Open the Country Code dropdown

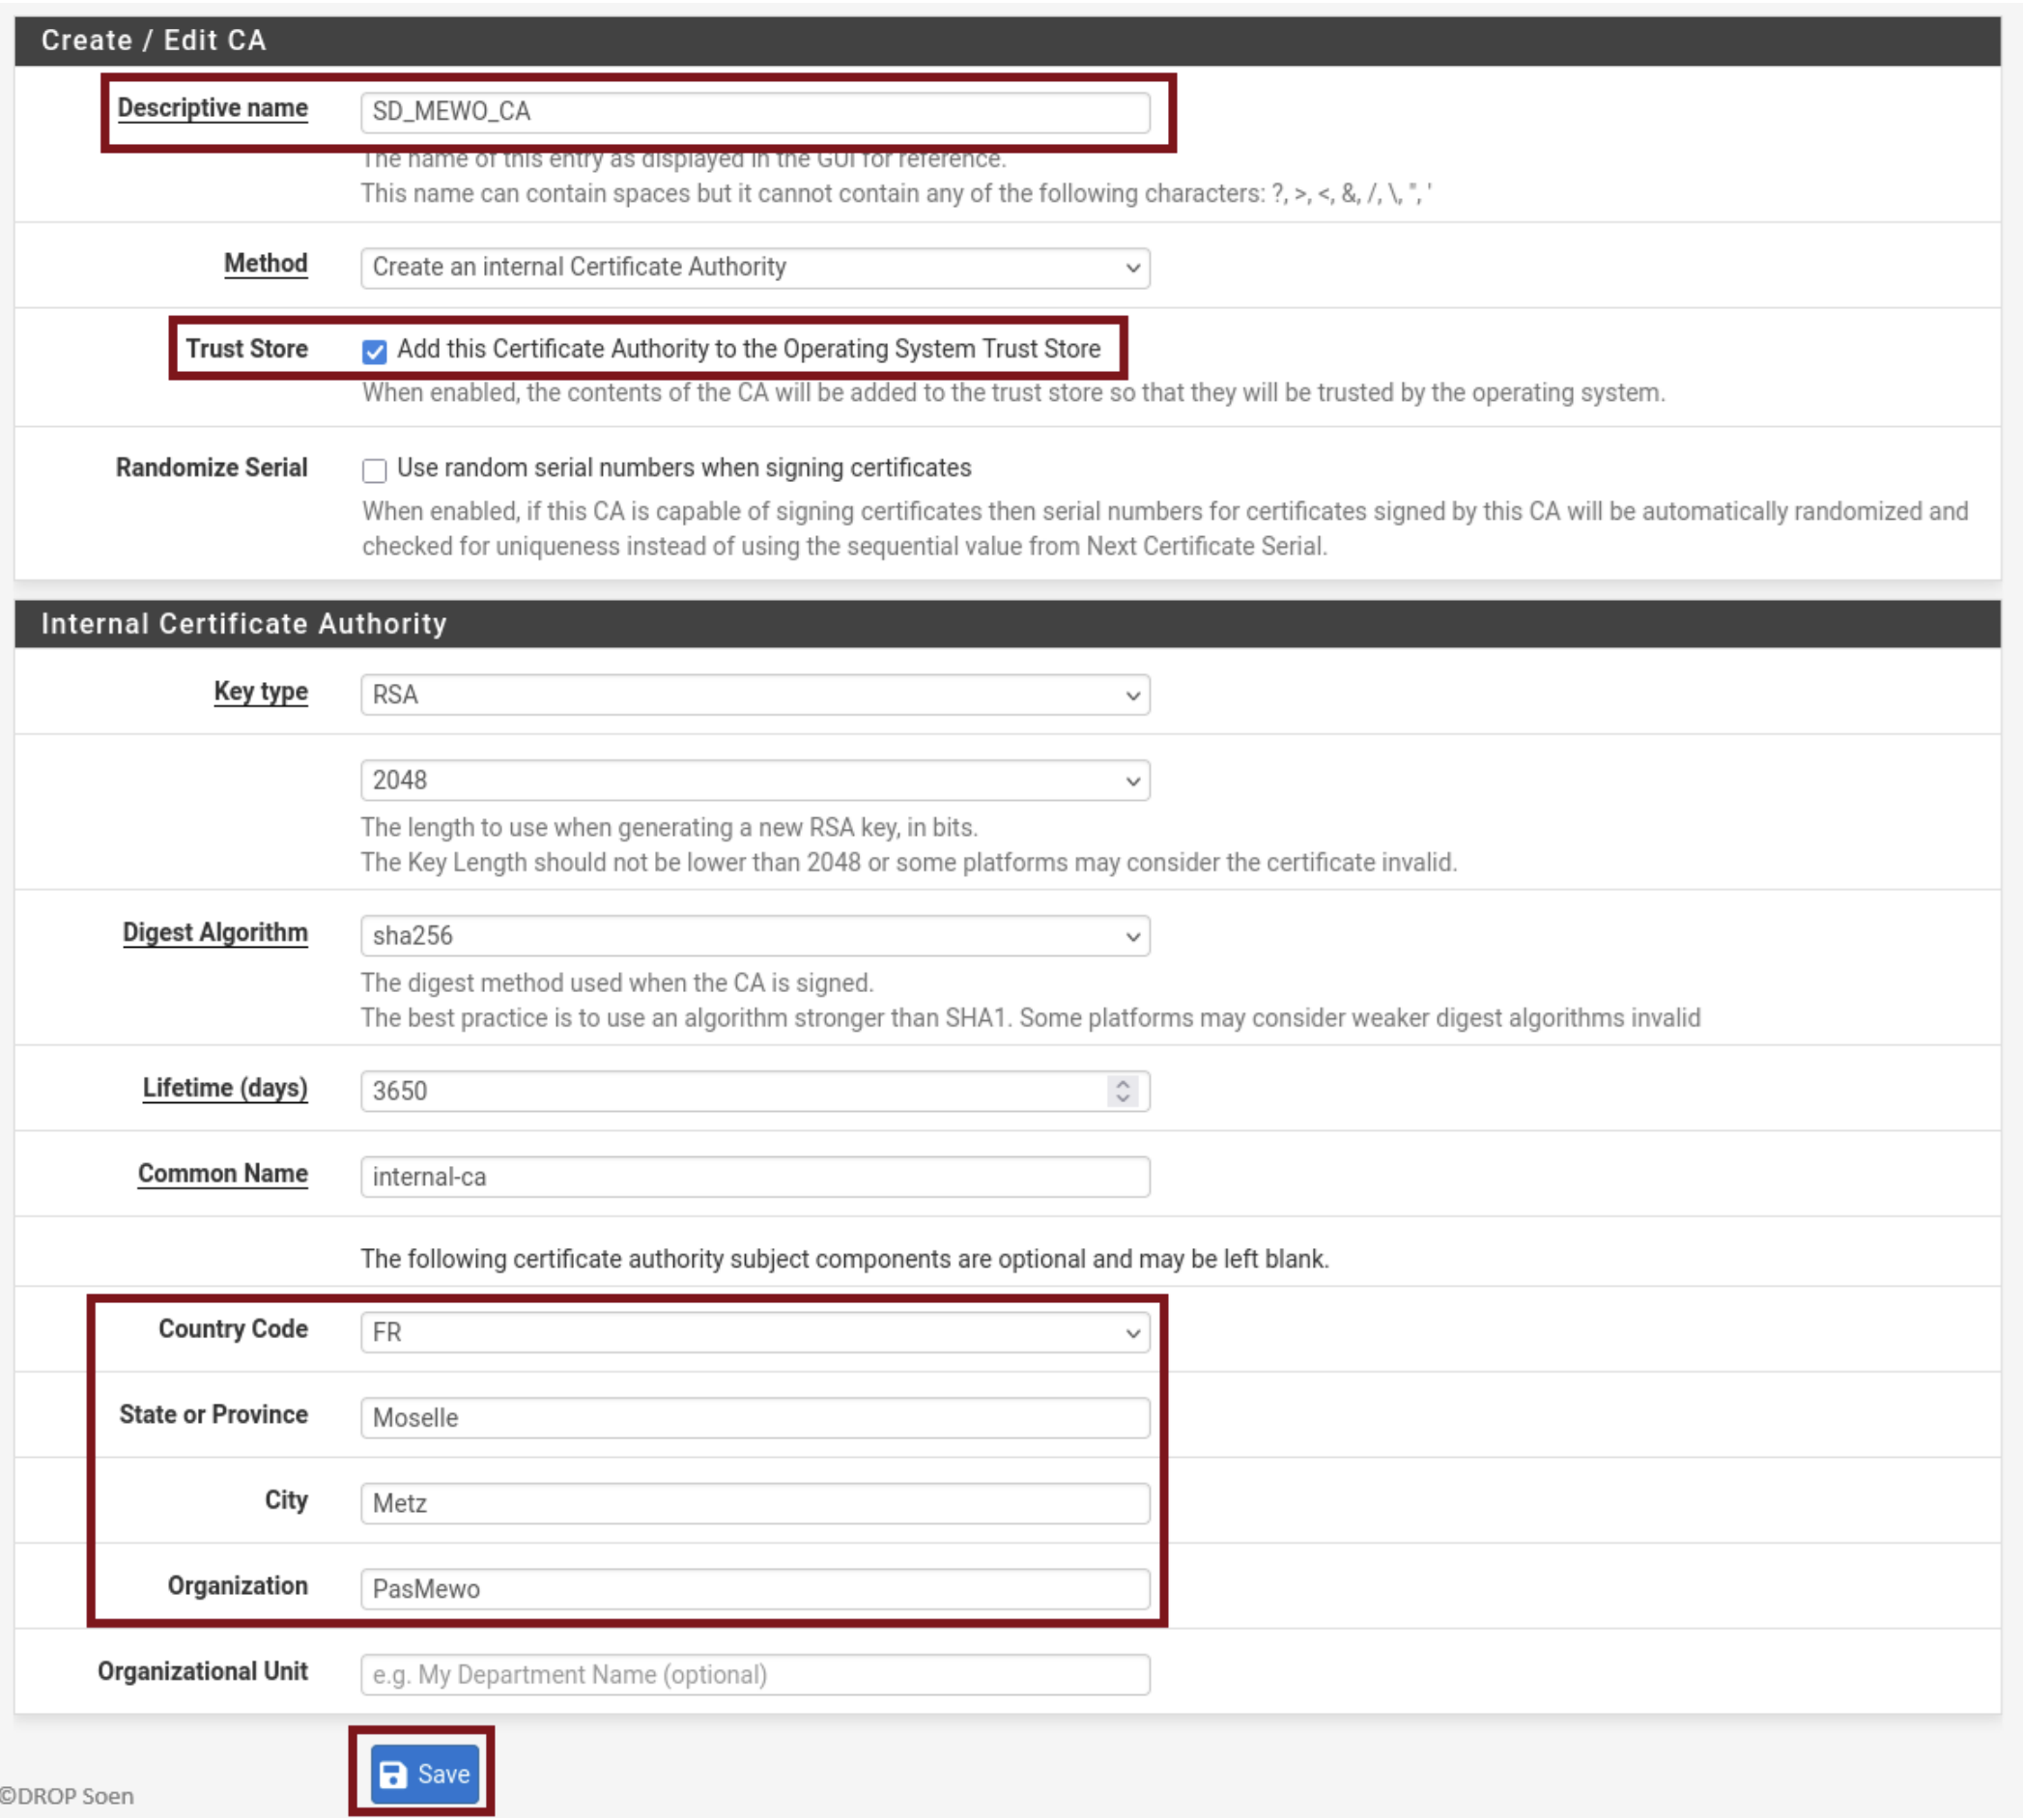(x=754, y=1333)
